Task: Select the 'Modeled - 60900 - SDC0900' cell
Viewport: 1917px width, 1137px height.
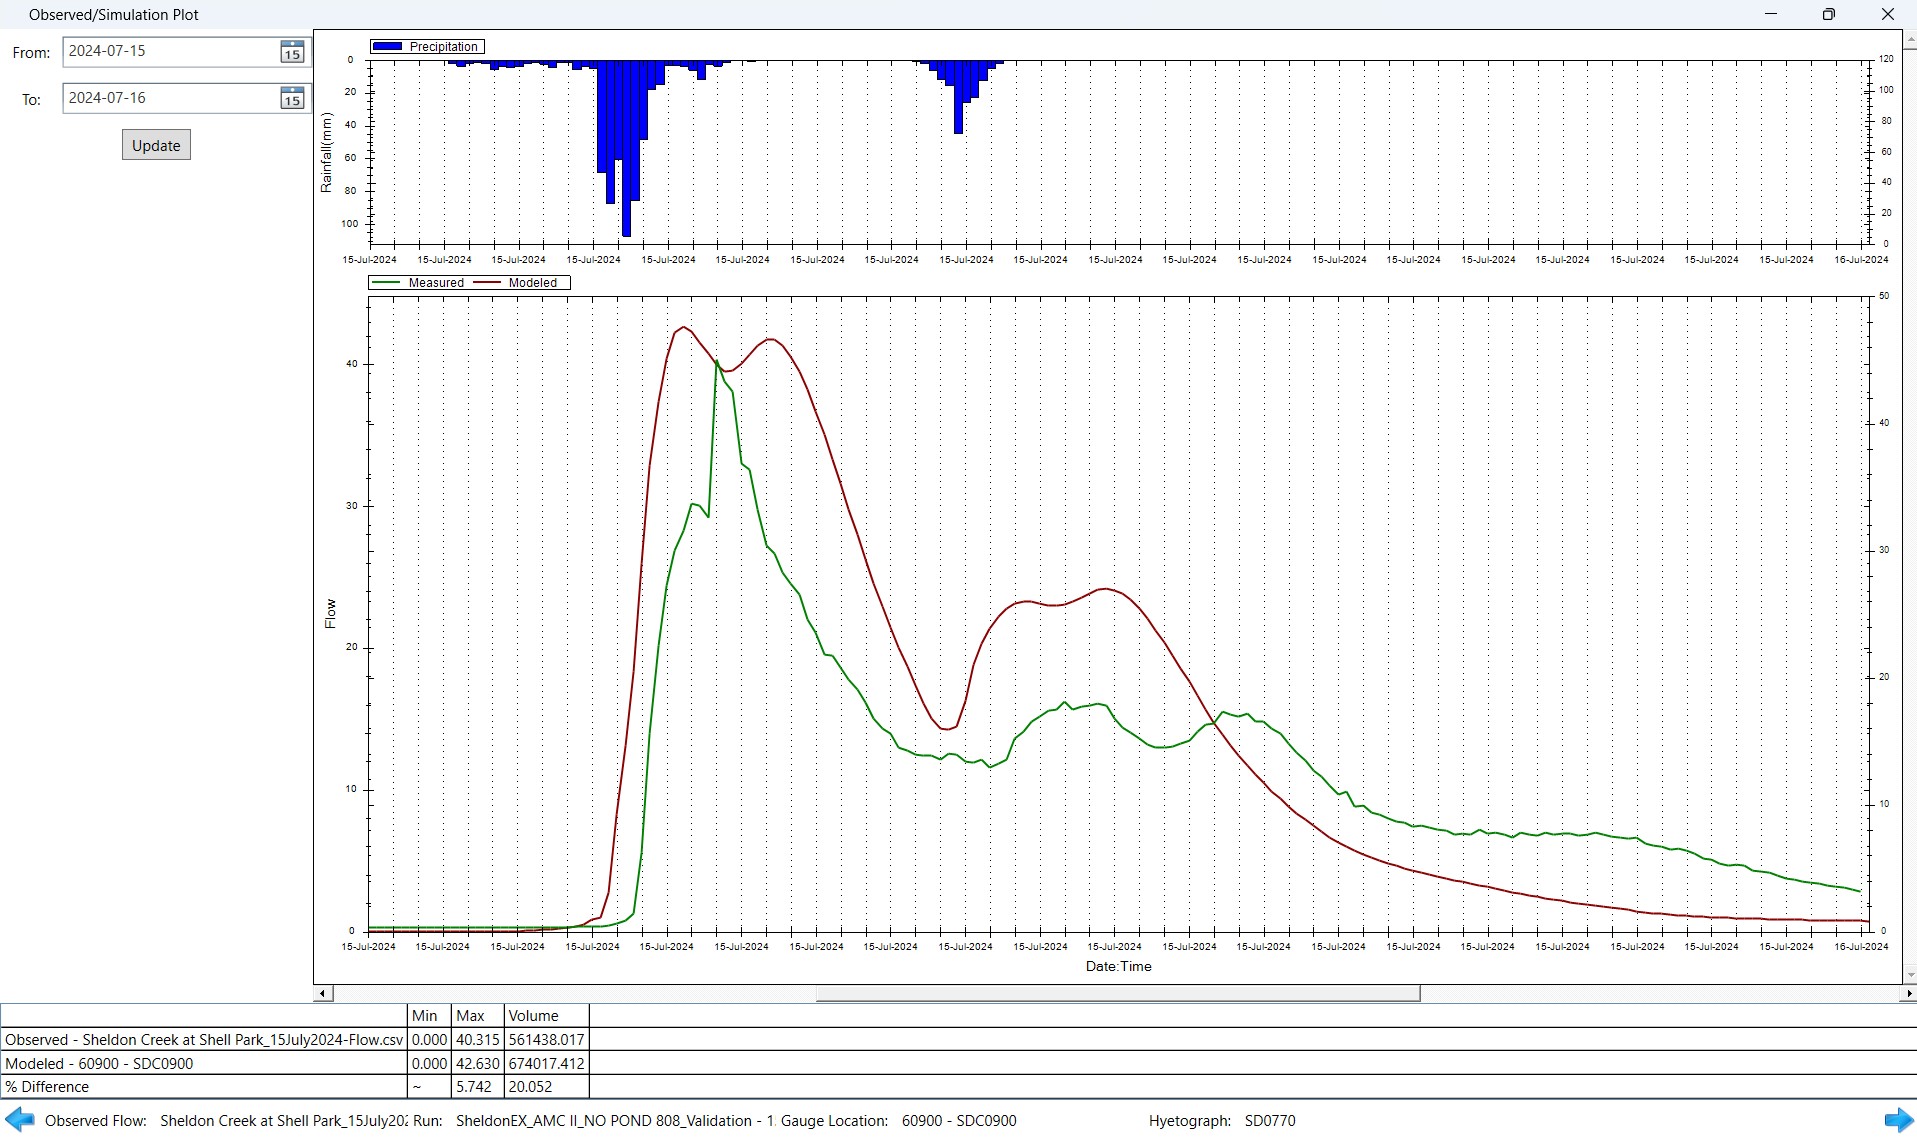Action: (205, 1063)
